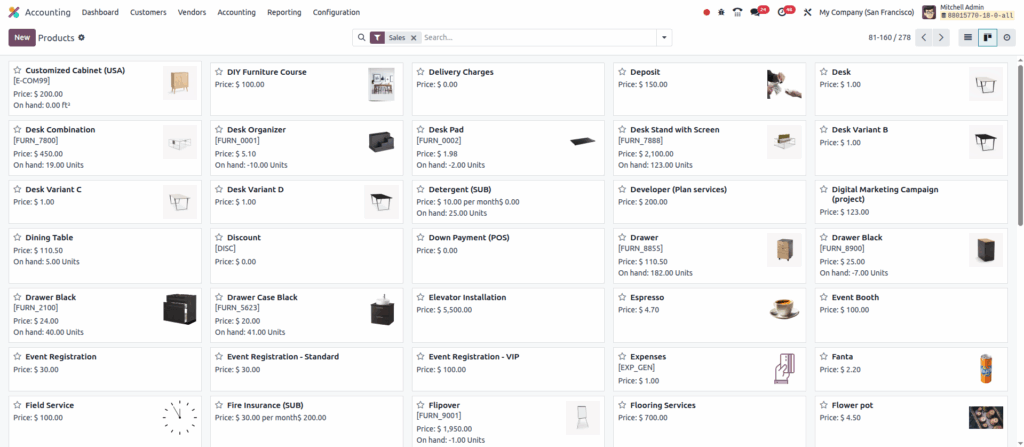Screen dimensions: 1024x447
Task: Click the red recording indicator icon
Action: tap(707, 12)
